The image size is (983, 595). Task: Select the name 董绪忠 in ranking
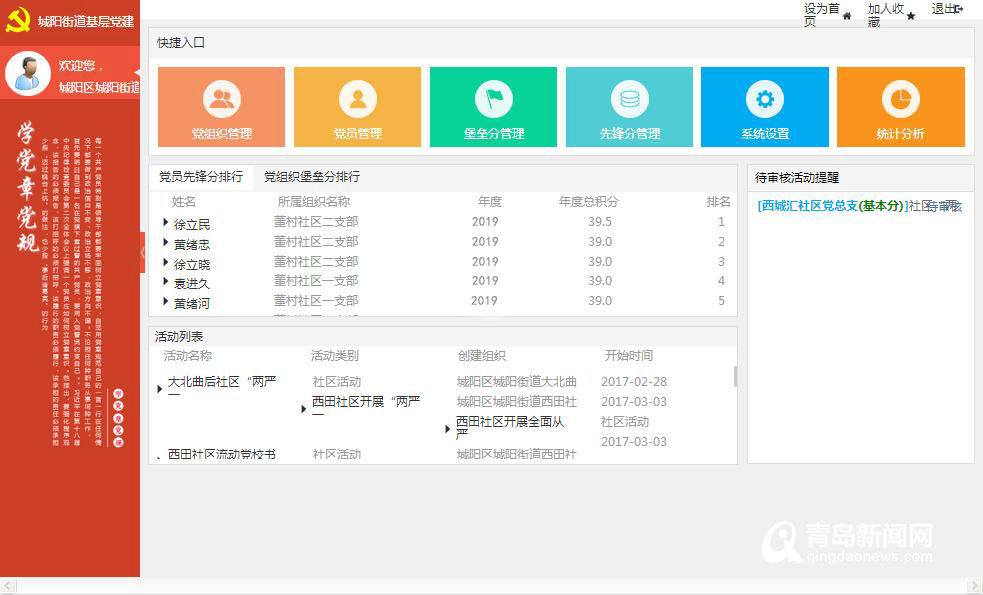[192, 245]
